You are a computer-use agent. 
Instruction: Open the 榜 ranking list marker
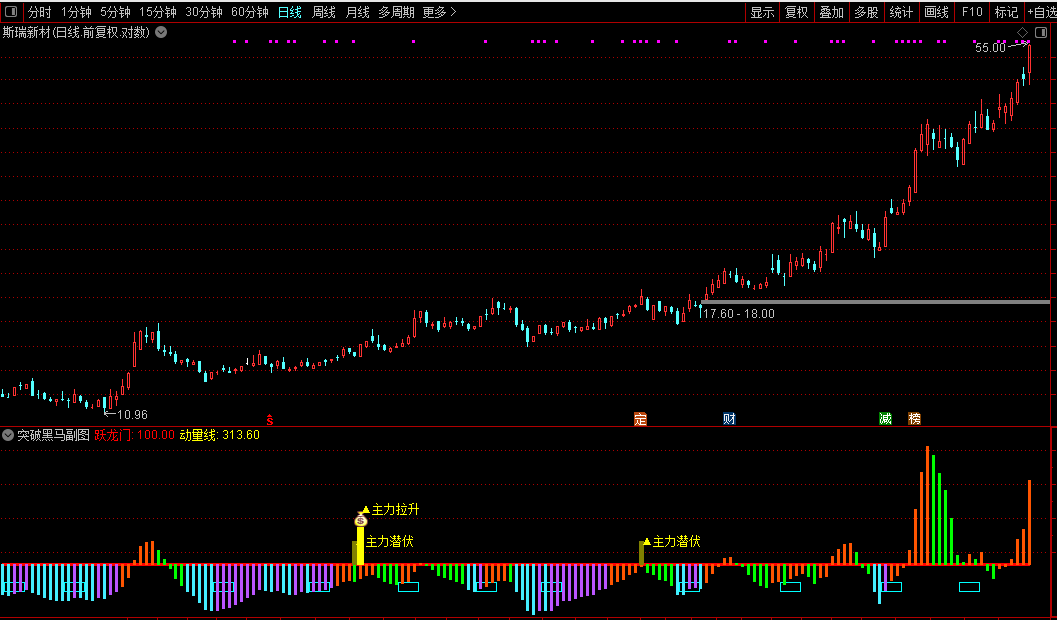tap(914, 419)
